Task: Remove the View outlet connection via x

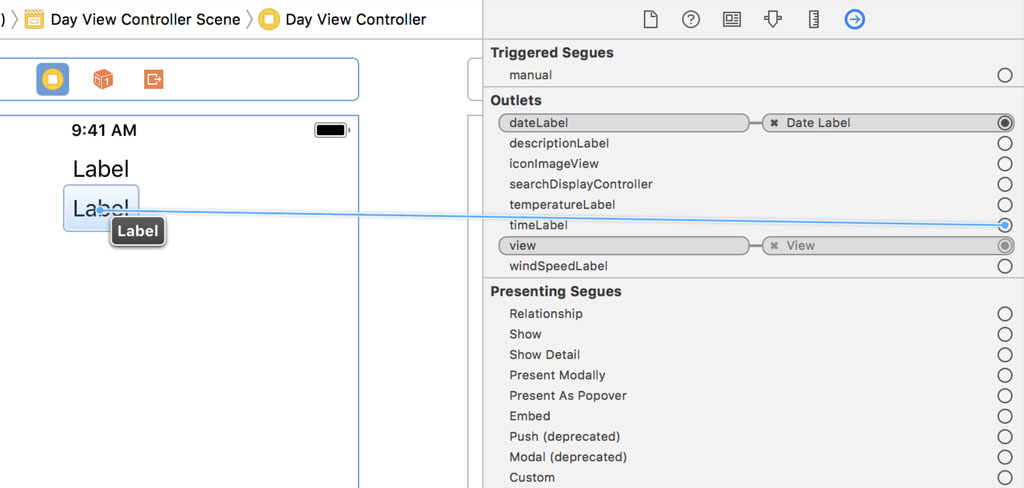Action: coord(774,246)
